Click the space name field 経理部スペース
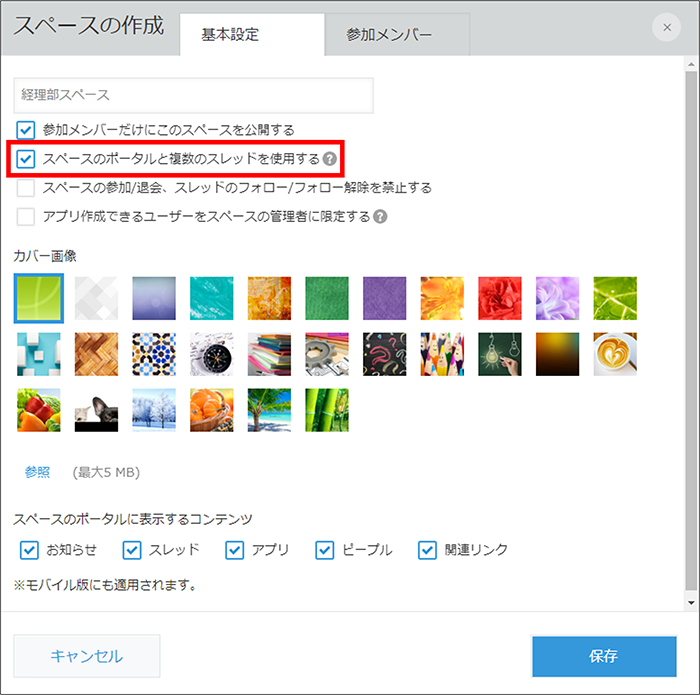700x695 pixels. pos(194,95)
